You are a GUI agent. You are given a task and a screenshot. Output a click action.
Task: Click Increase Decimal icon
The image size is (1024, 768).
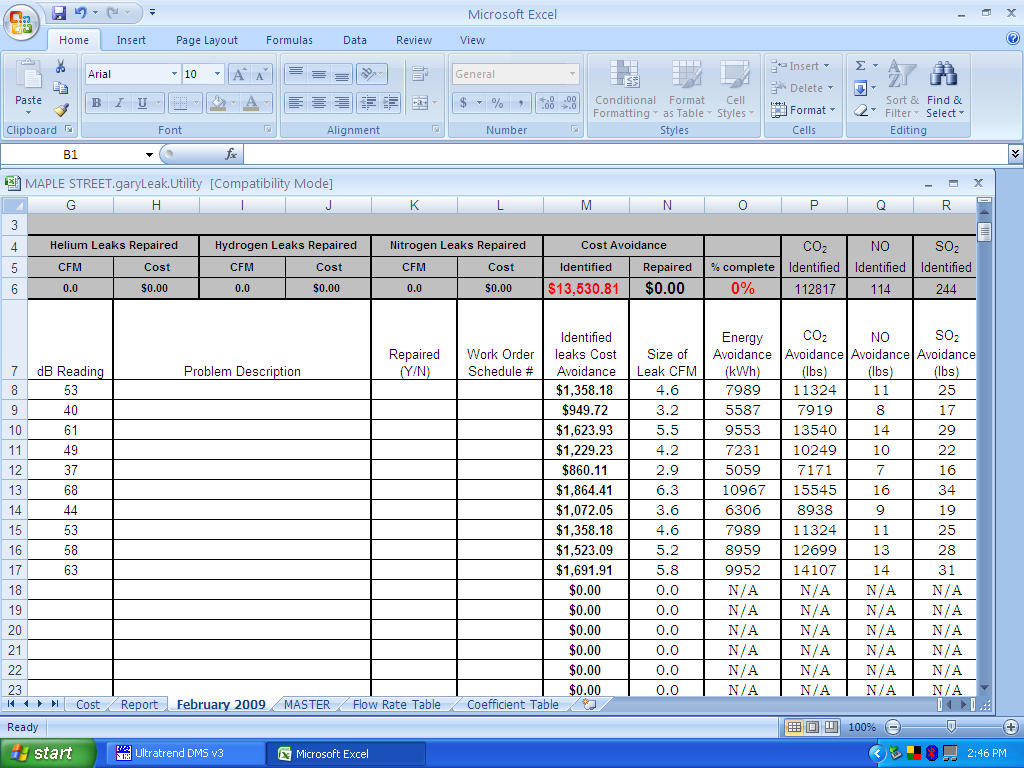pyautogui.click(x=547, y=103)
